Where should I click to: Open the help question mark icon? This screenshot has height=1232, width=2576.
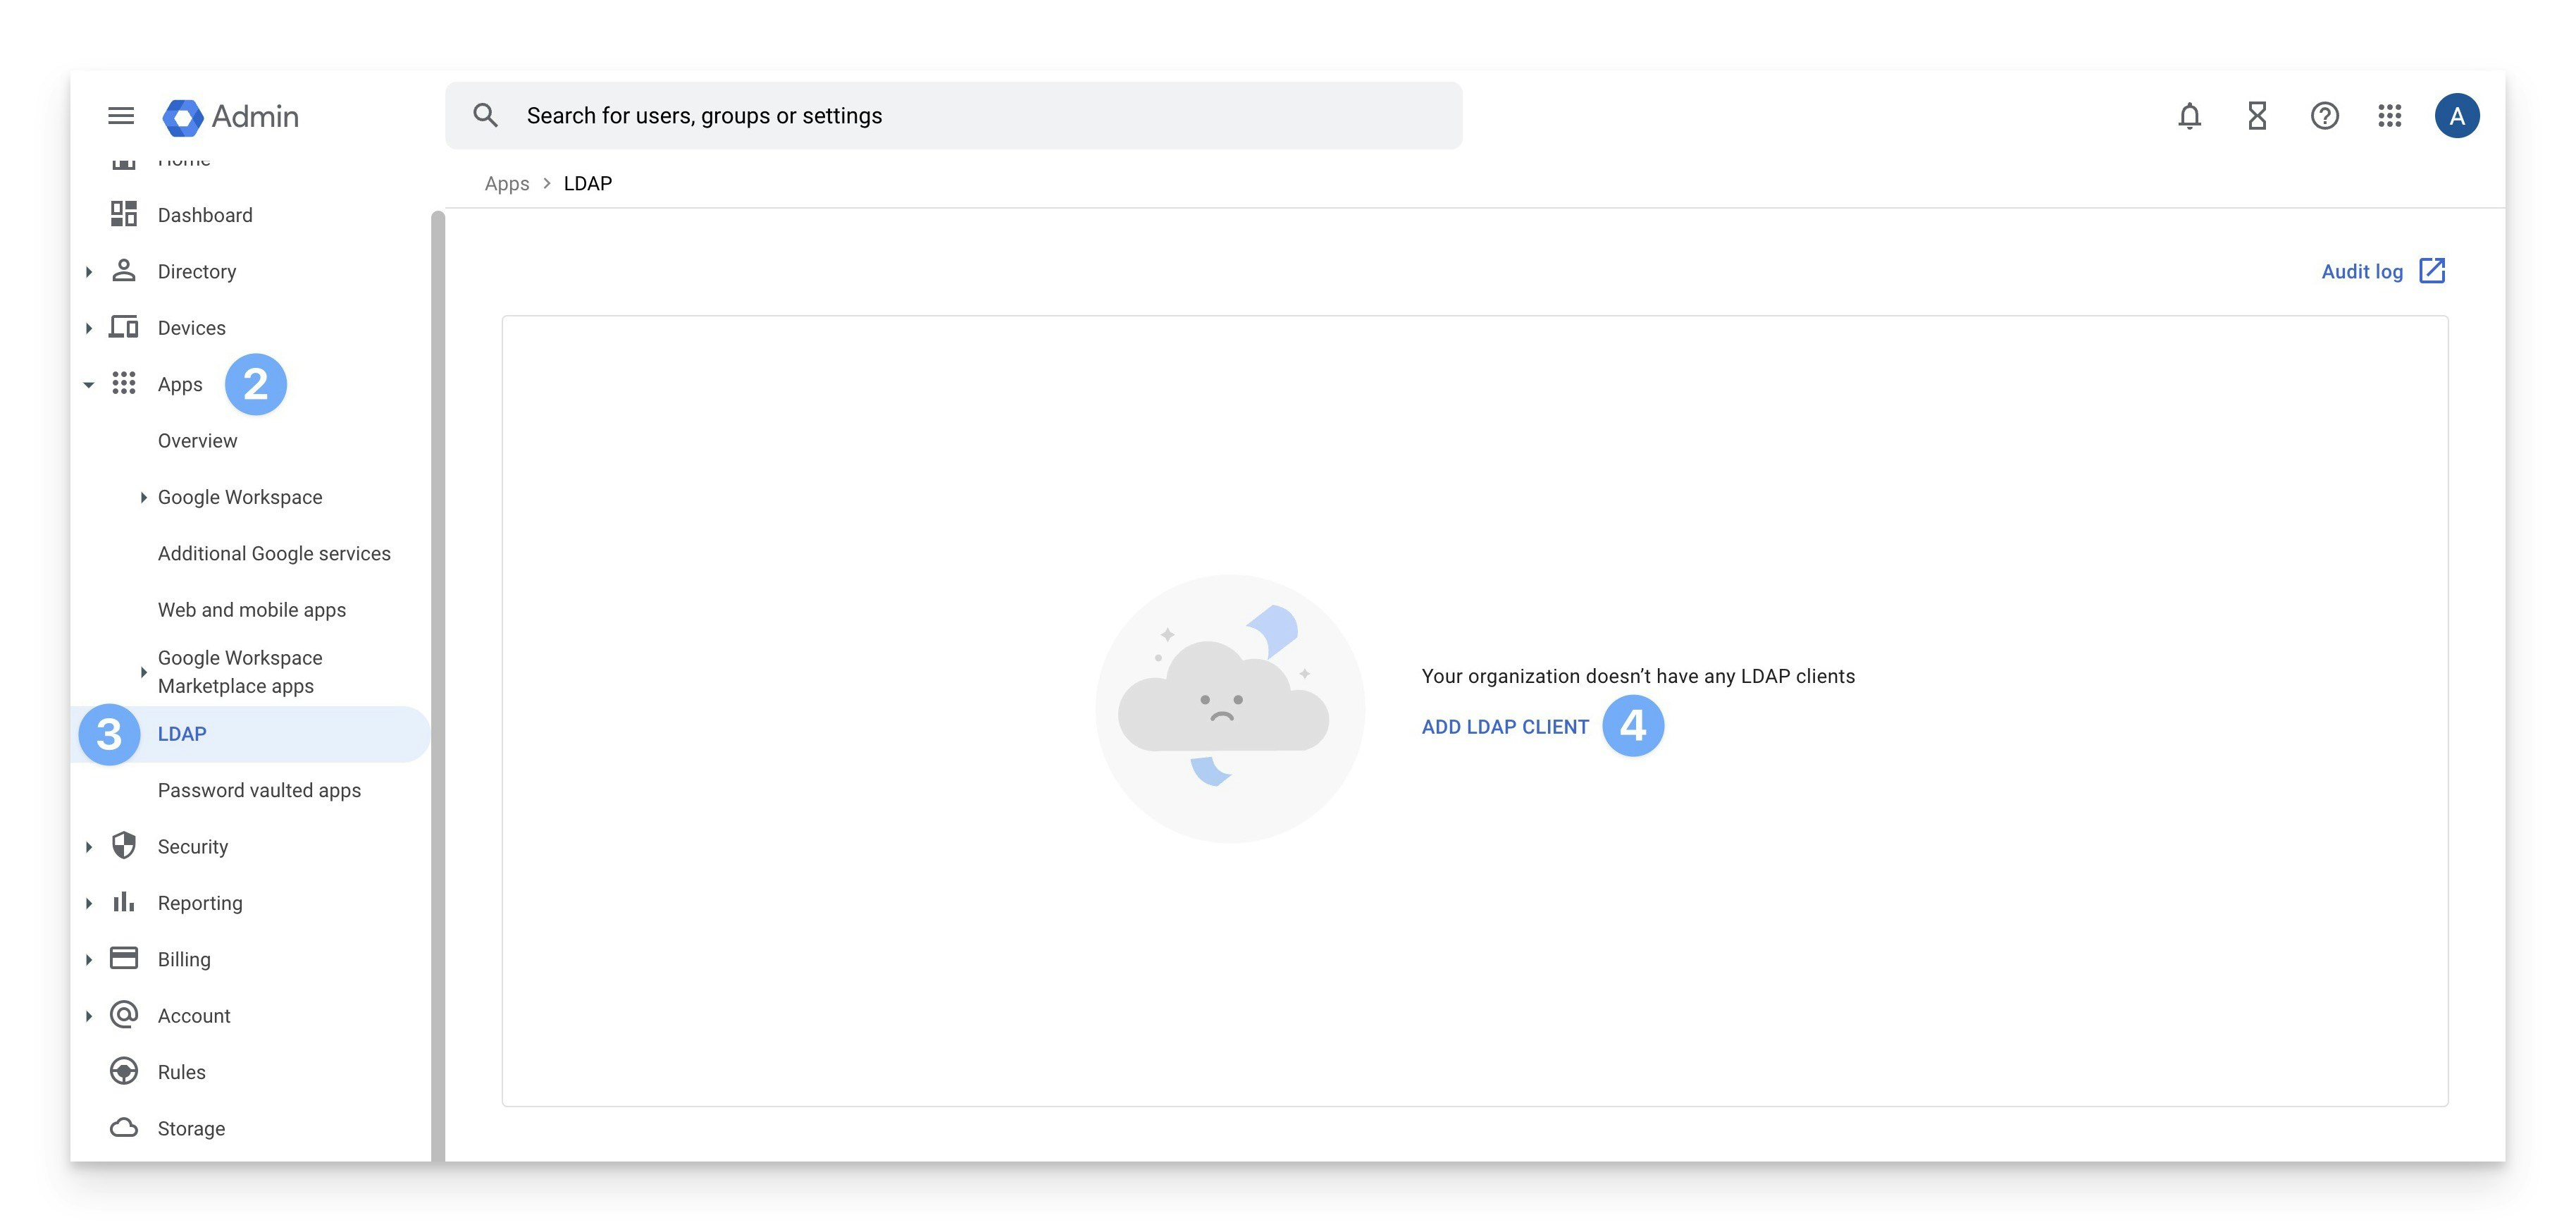coord(2324,116)
